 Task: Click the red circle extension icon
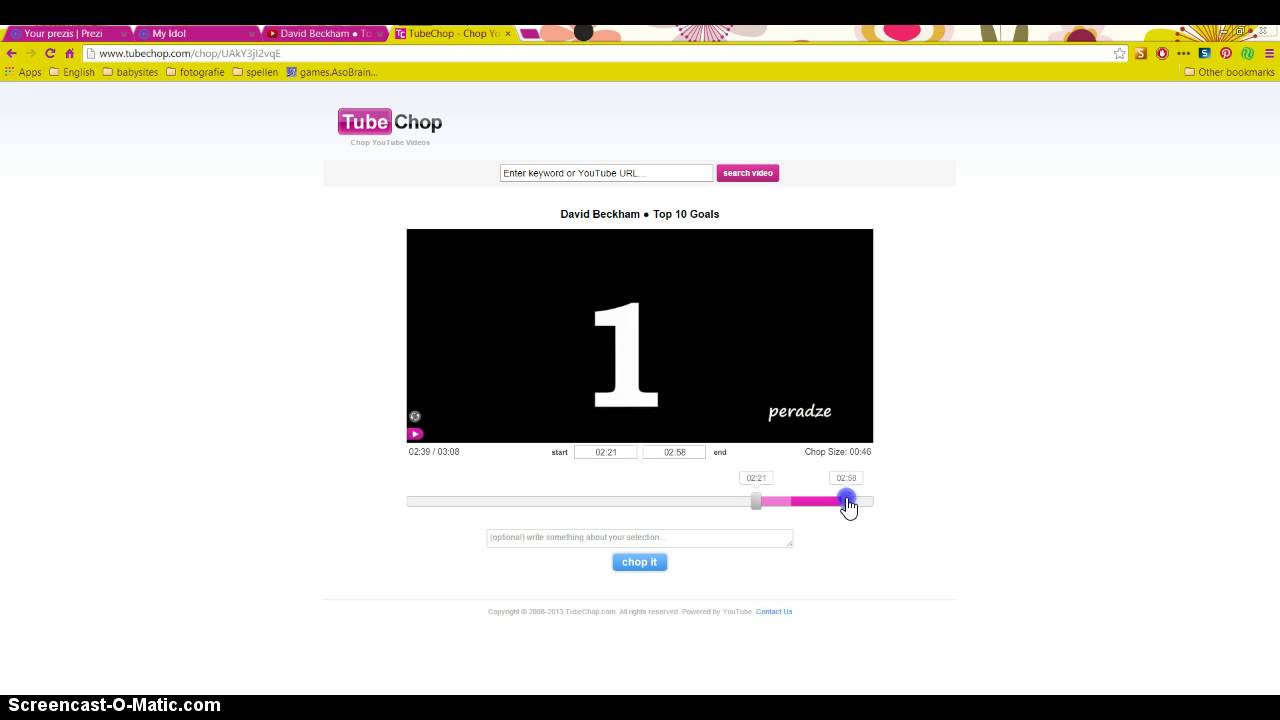coord(1162,53)
